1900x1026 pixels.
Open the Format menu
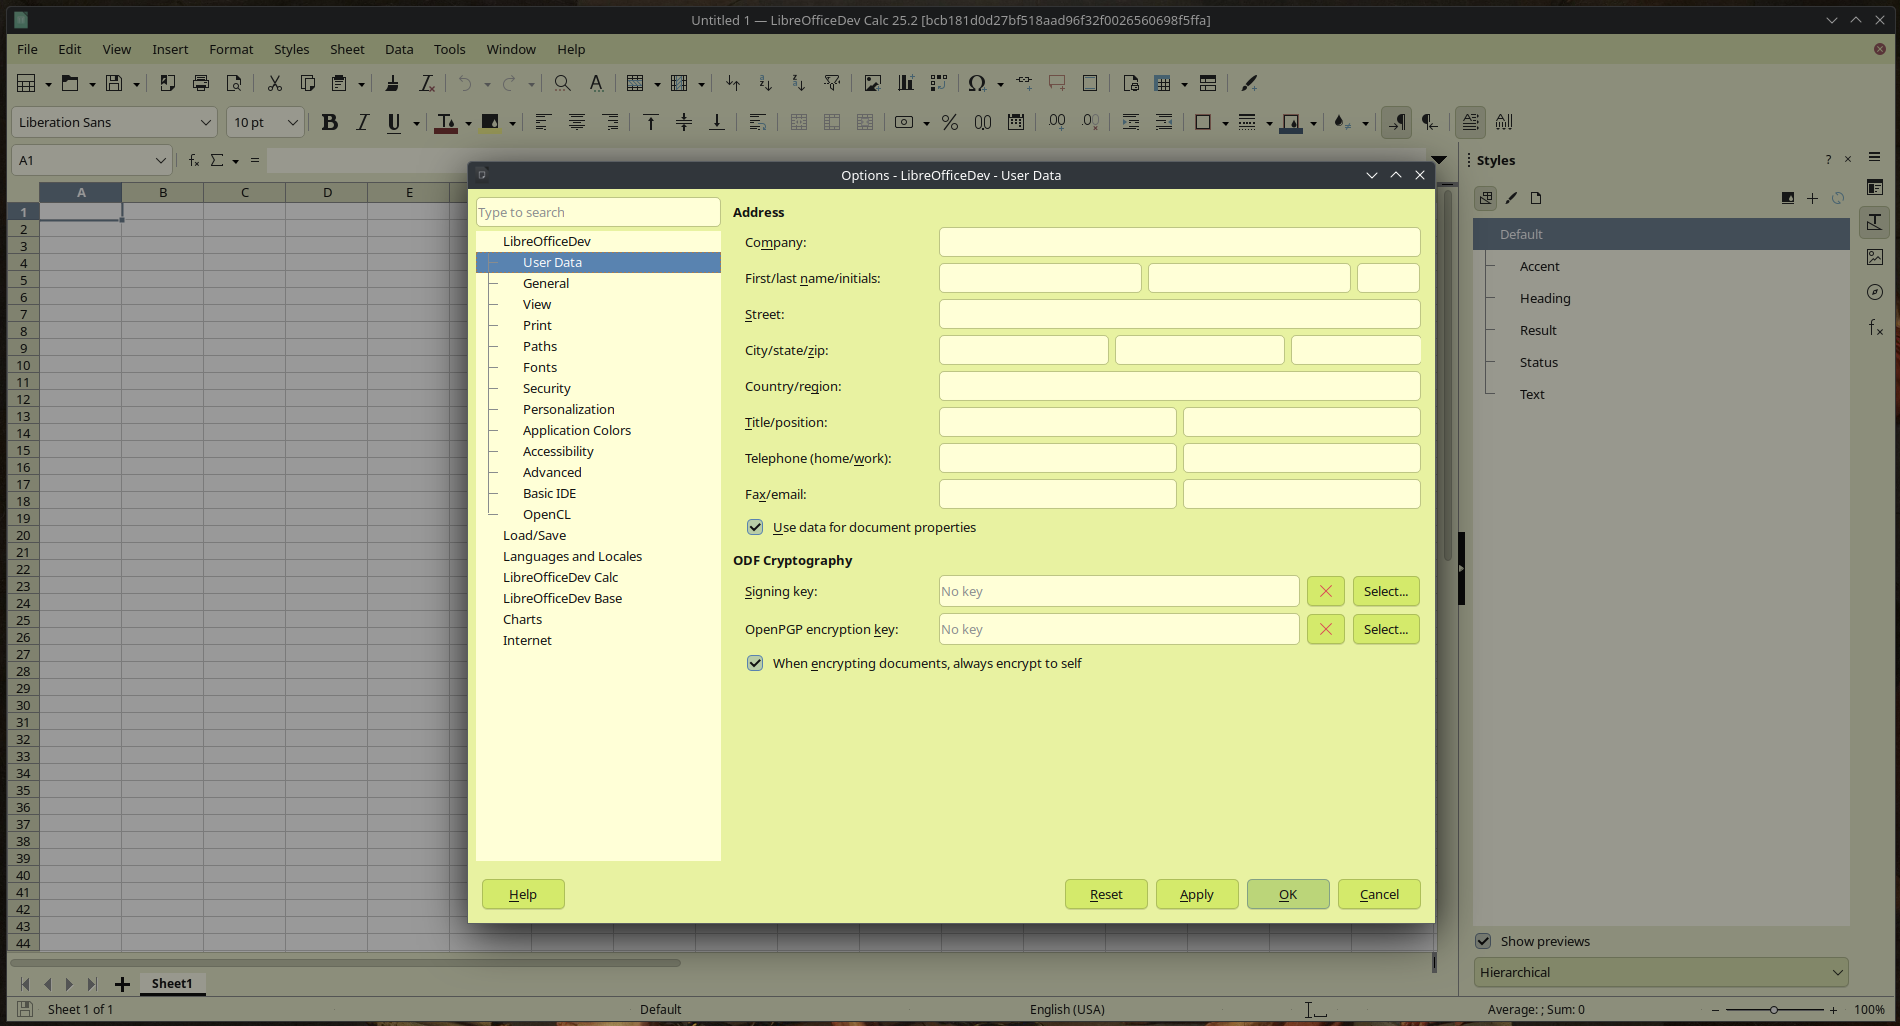pos(231,49)
